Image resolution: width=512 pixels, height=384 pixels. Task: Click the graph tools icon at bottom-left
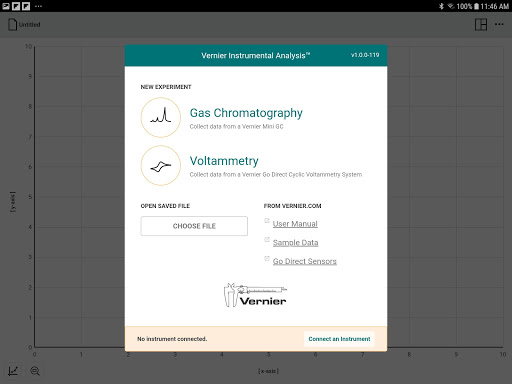pyautogui.click(x=13, y=371)
